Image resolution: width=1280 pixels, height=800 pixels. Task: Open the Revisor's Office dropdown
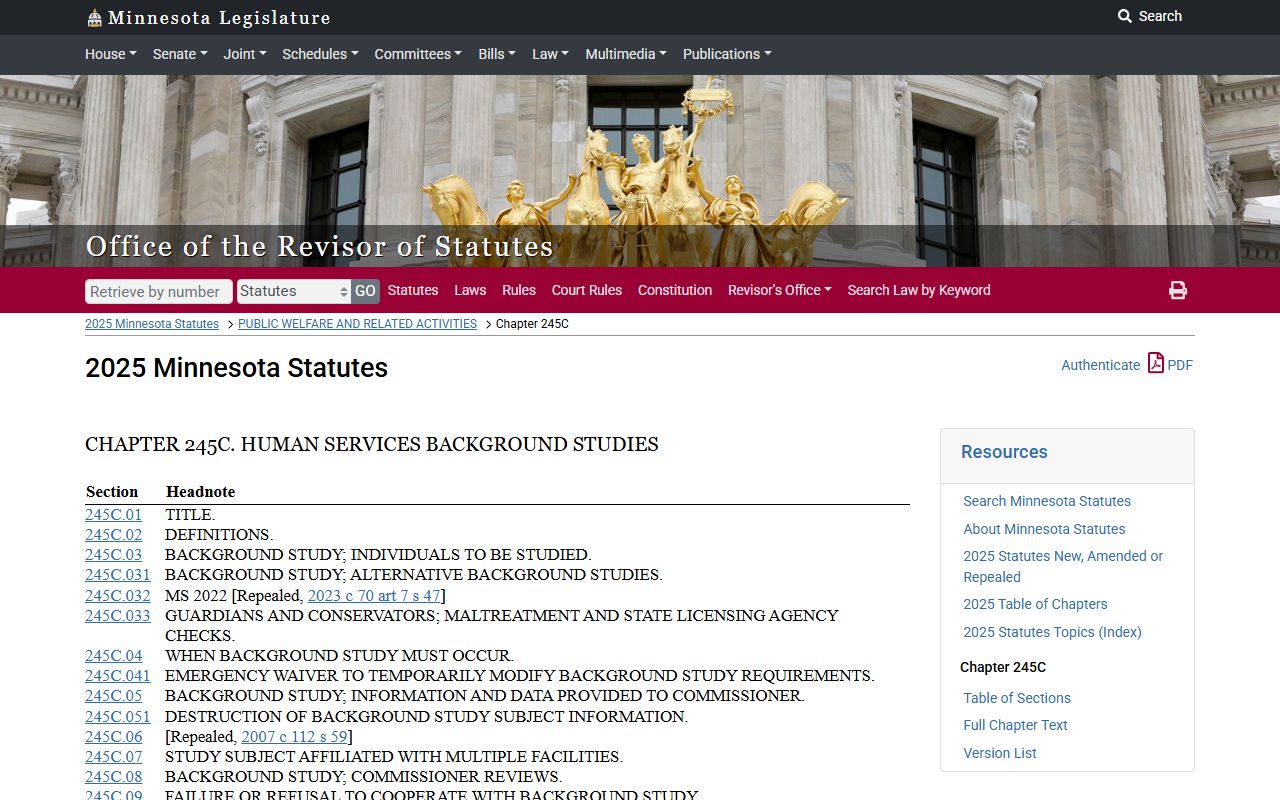[x=780, y=290]
